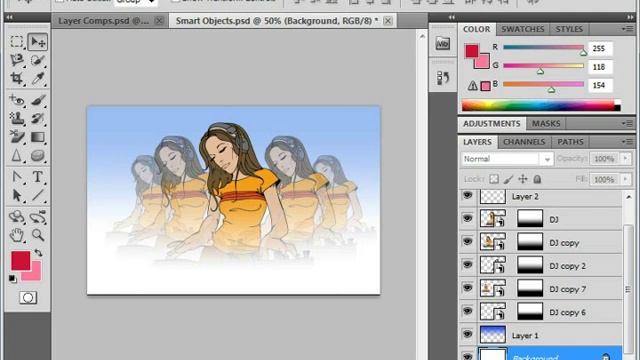
Task: Lock layer position icon
Action: click(x=522, y=179)
